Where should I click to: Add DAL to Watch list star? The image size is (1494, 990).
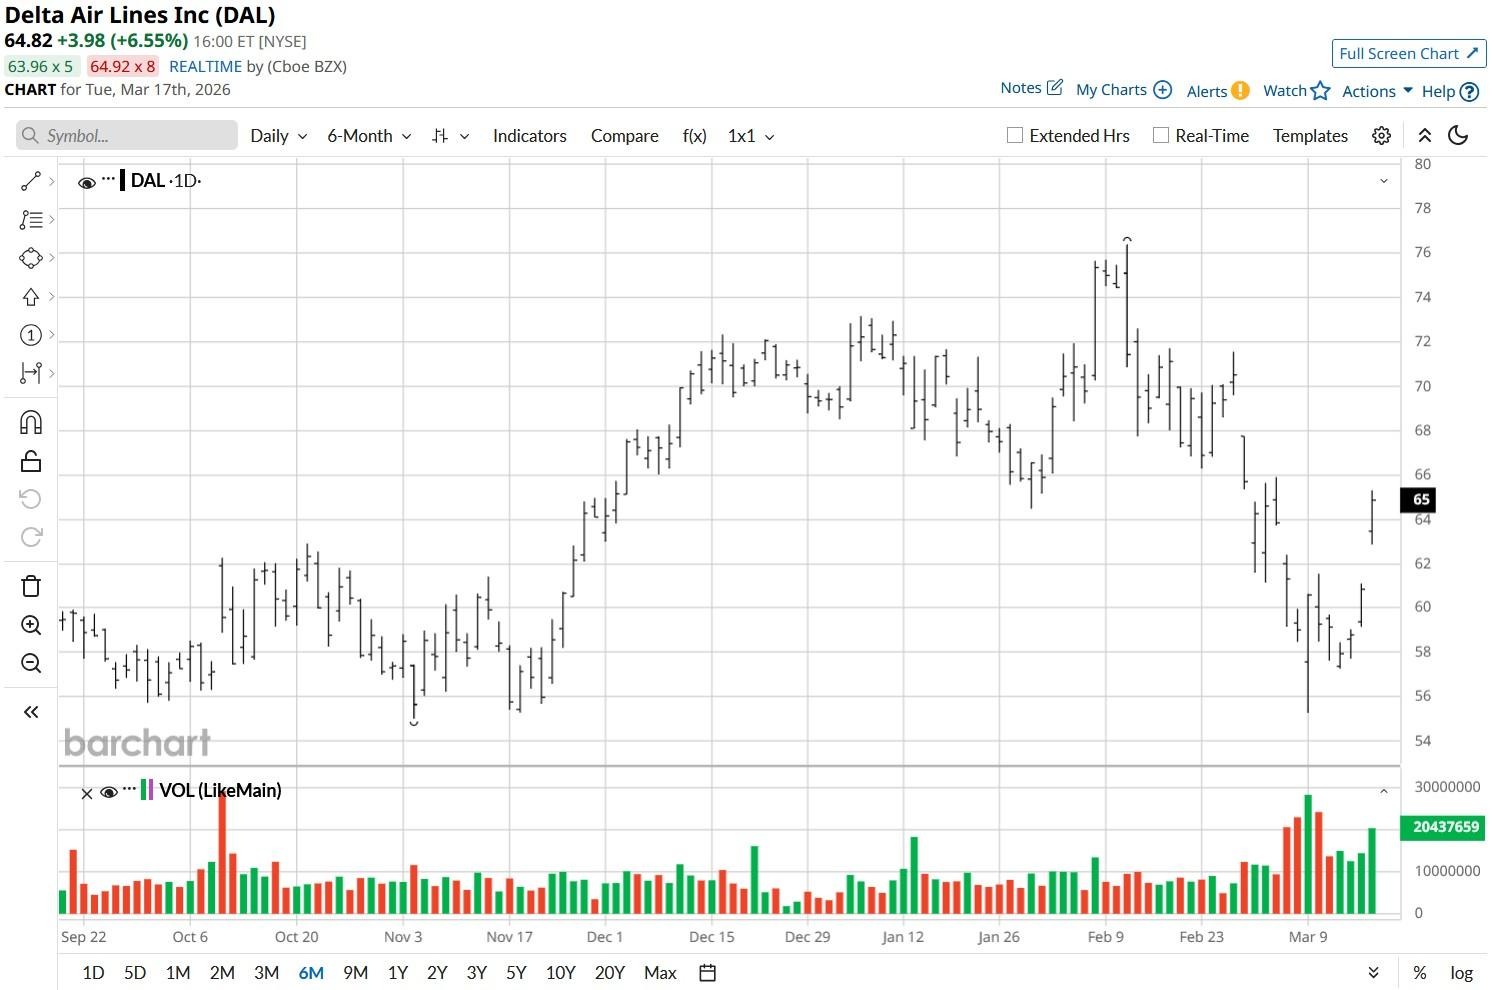pos(1320,91)
